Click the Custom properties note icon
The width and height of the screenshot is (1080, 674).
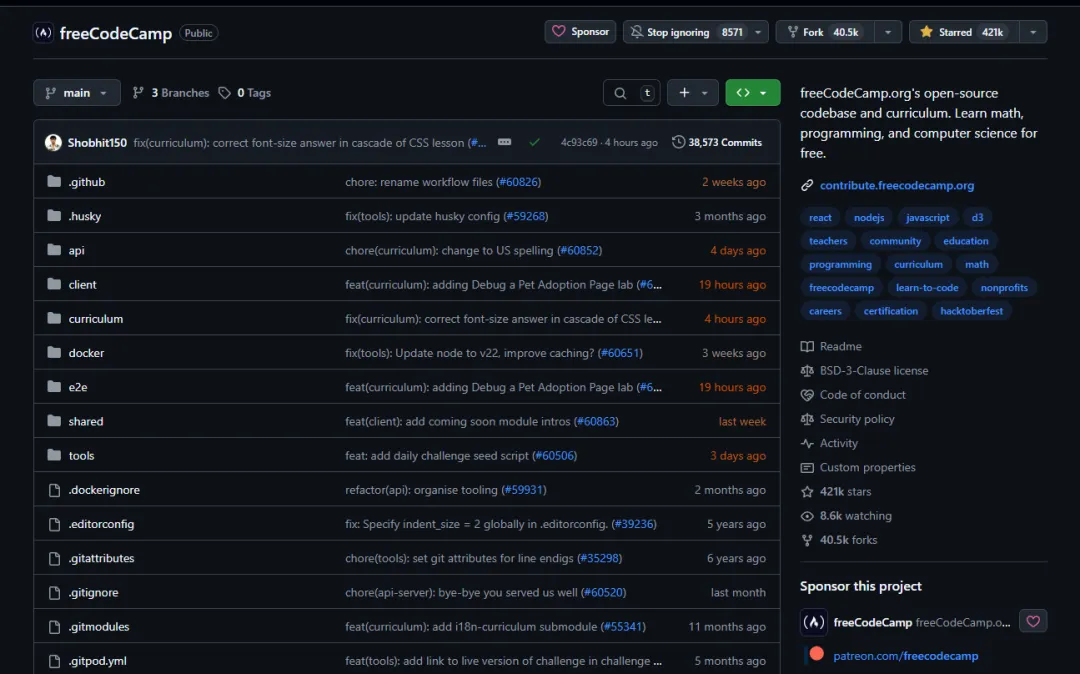click(807, 467)
